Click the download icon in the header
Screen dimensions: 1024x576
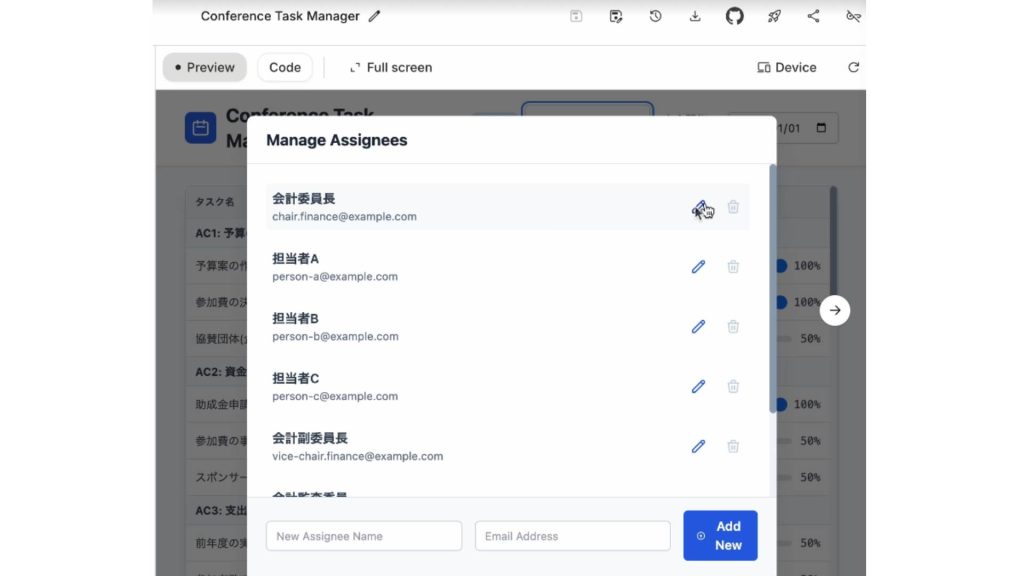pyautogui.click(x=695, y=16)
